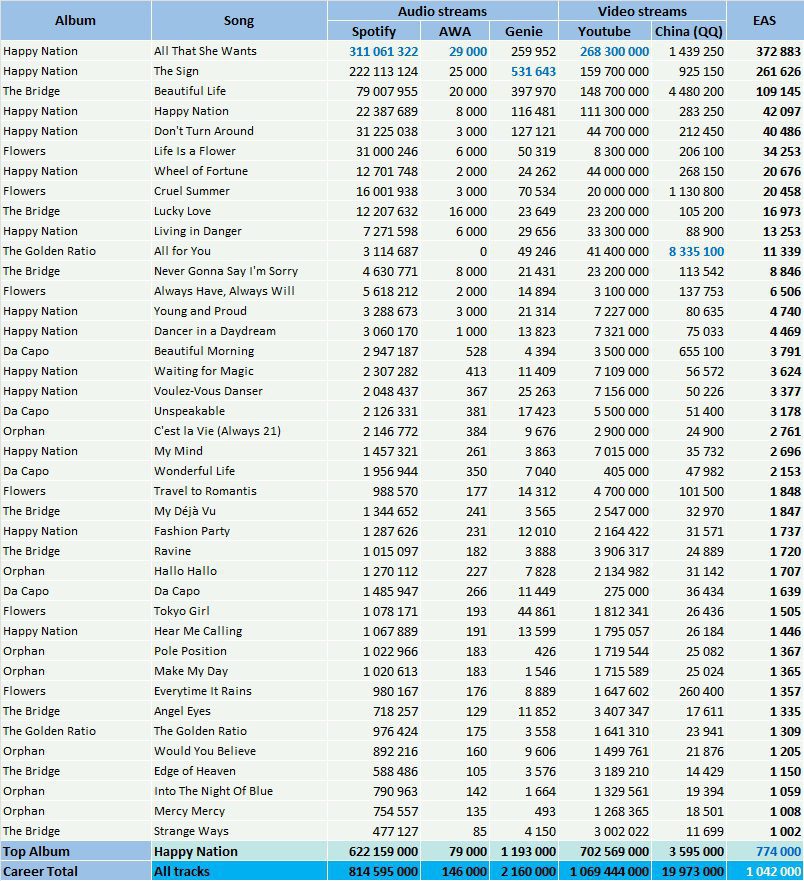Click the Audio streams header
The image size is (804, 881).
pyautogui.click(x=442, y=11)
